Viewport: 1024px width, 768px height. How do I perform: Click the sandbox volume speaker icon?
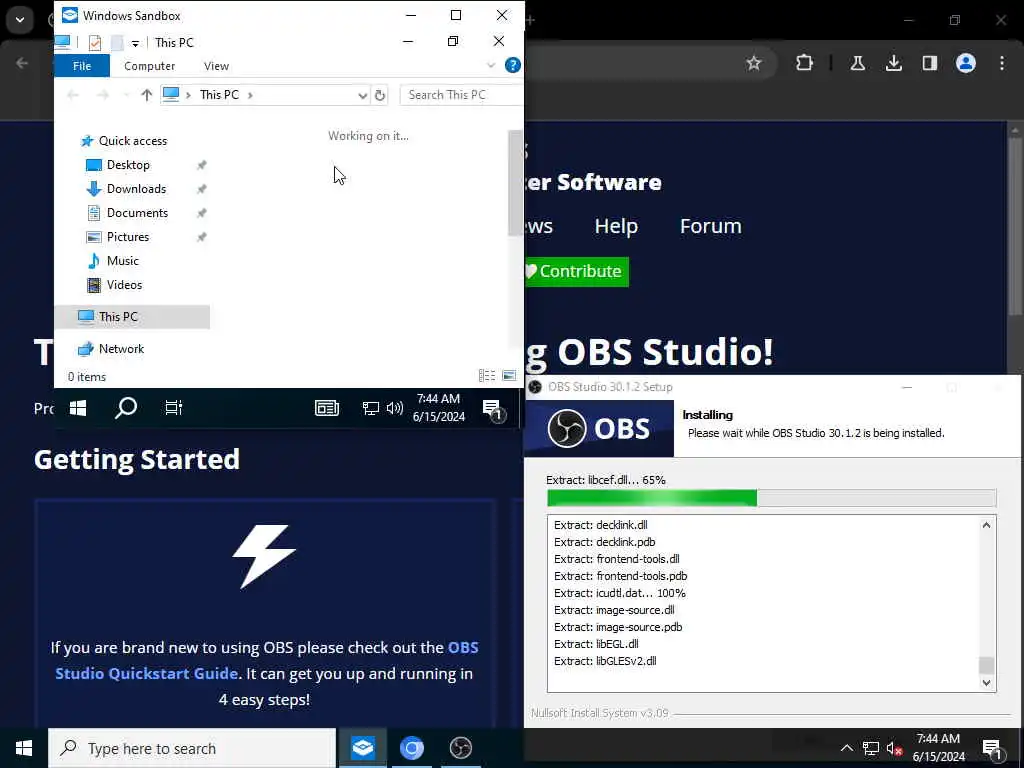[x=394, y=409]
